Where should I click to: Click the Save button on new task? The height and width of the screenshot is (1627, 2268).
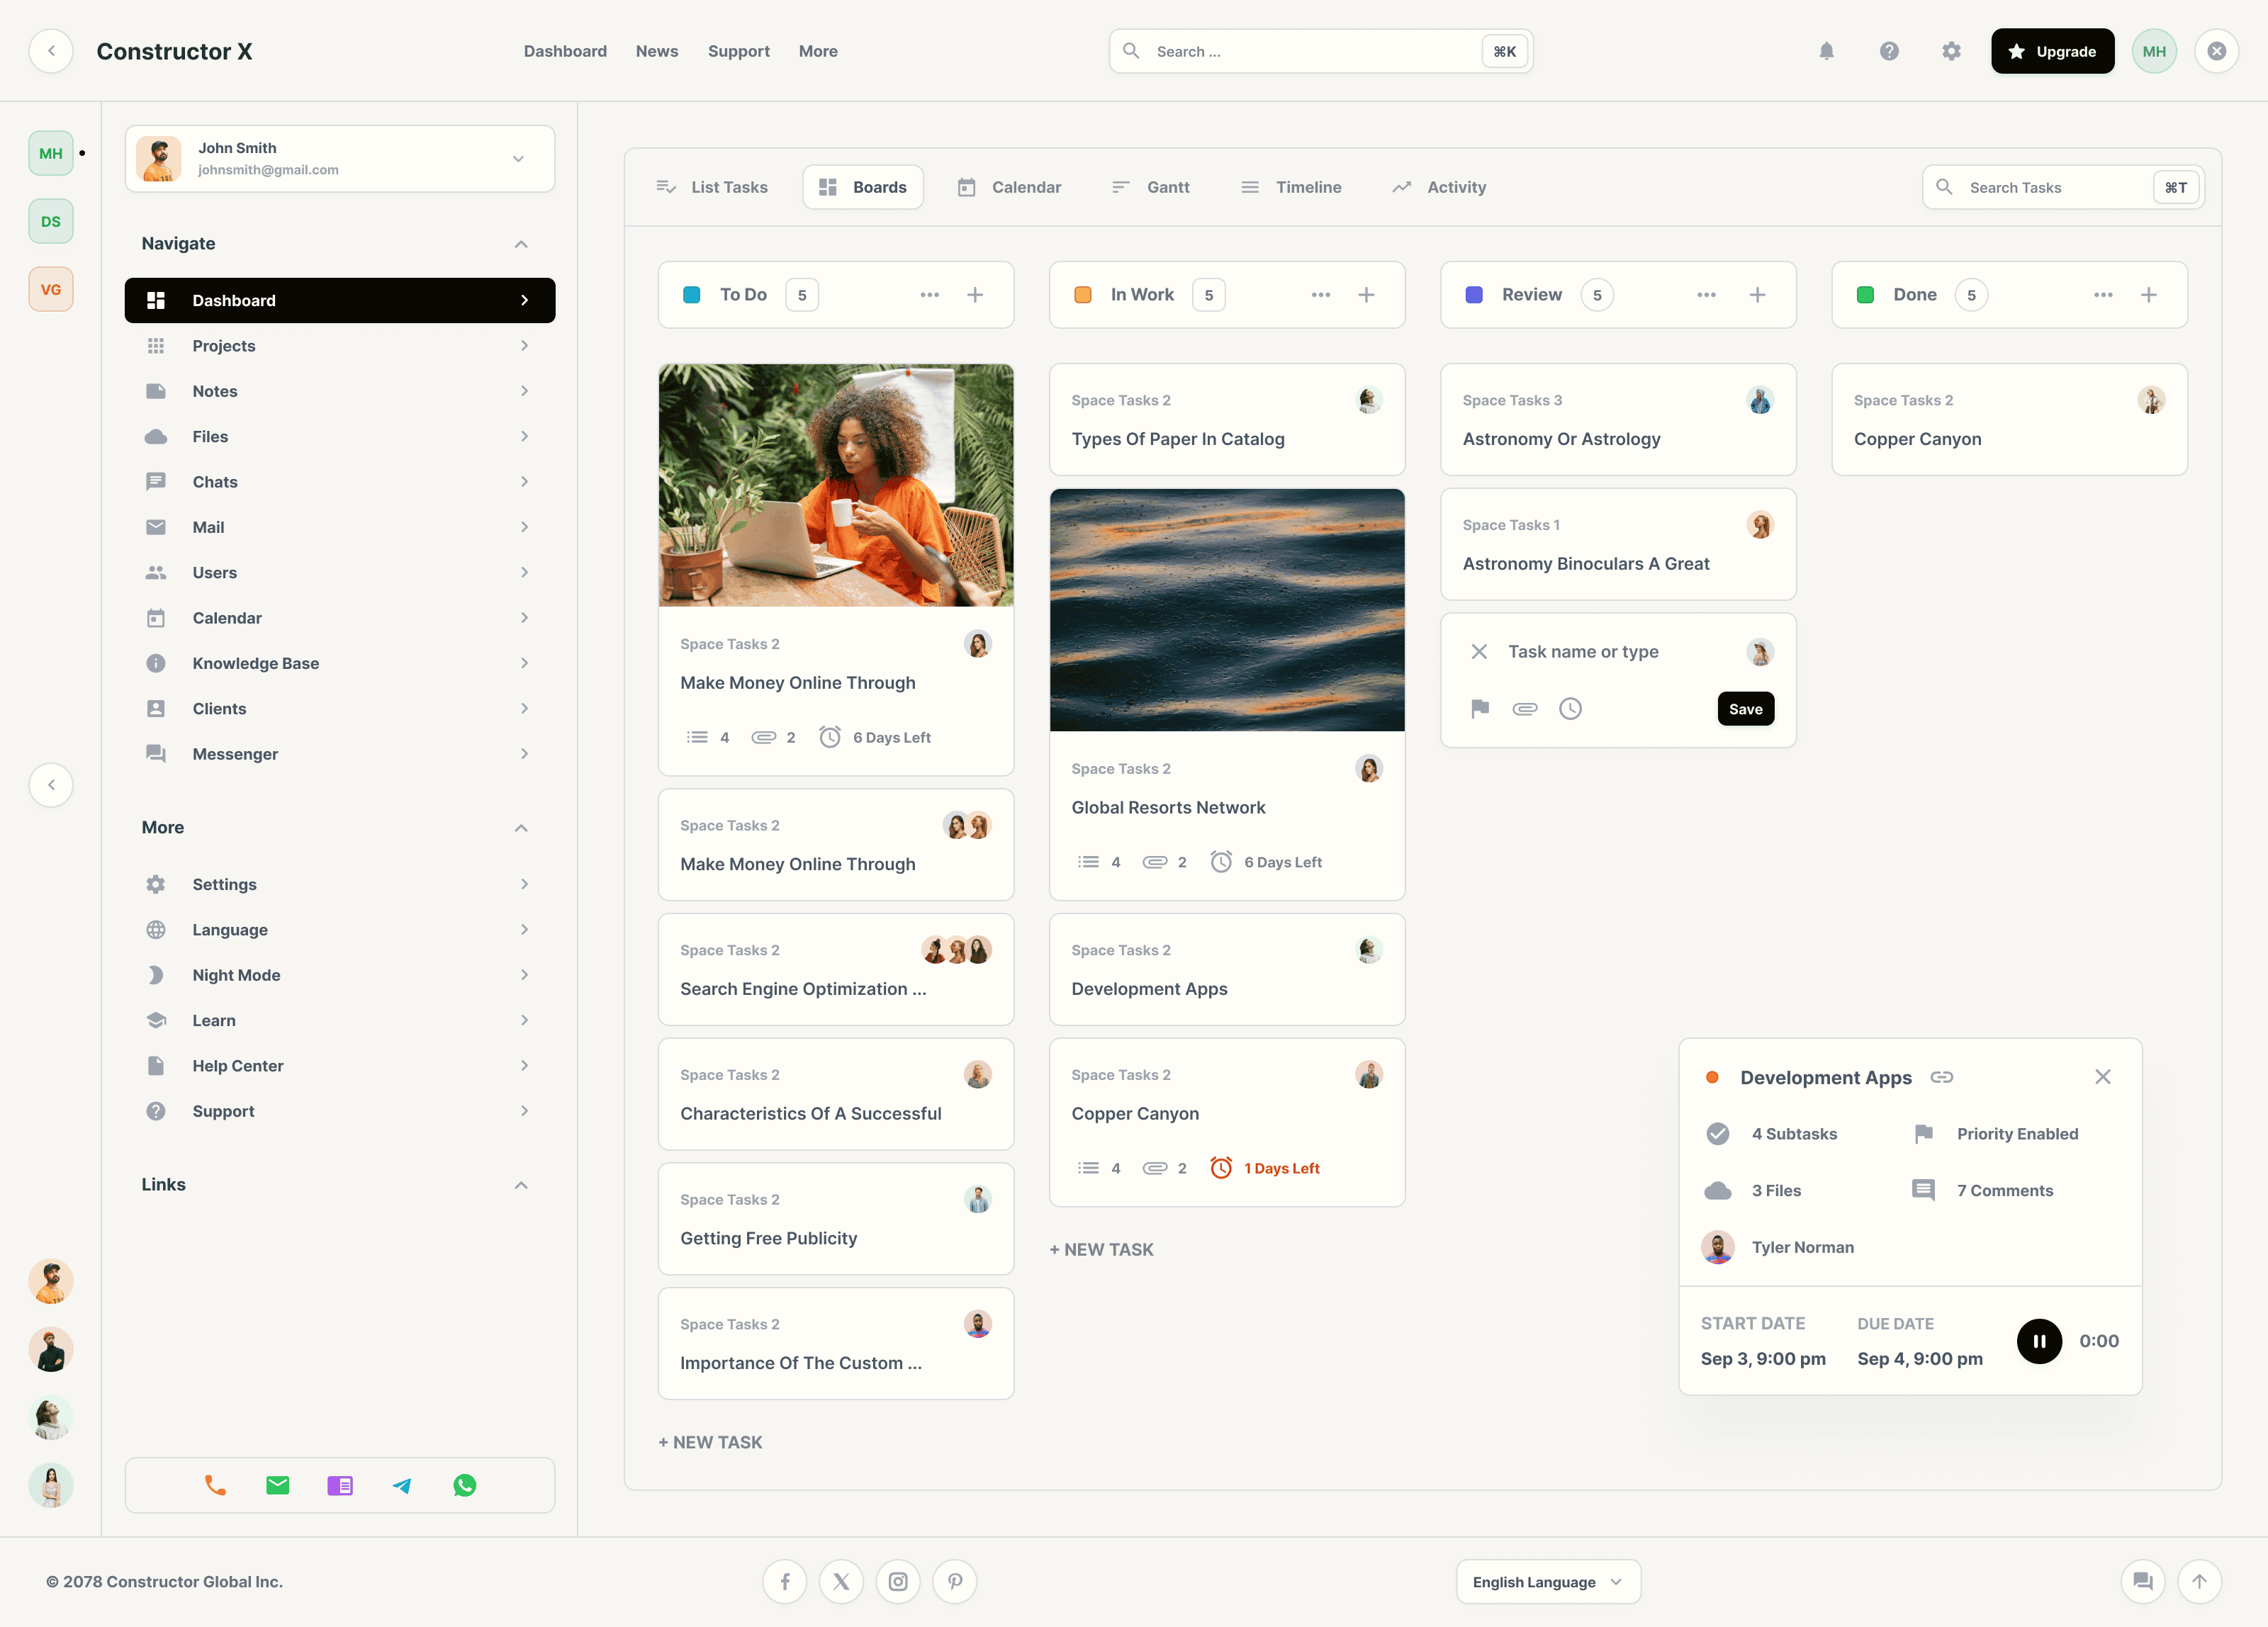(x=1745, y=709)
